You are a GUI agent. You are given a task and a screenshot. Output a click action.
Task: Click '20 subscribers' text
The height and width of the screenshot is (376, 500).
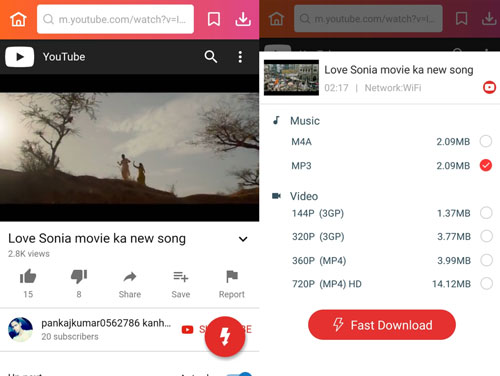pyautogui.click(x=70, y=337)
